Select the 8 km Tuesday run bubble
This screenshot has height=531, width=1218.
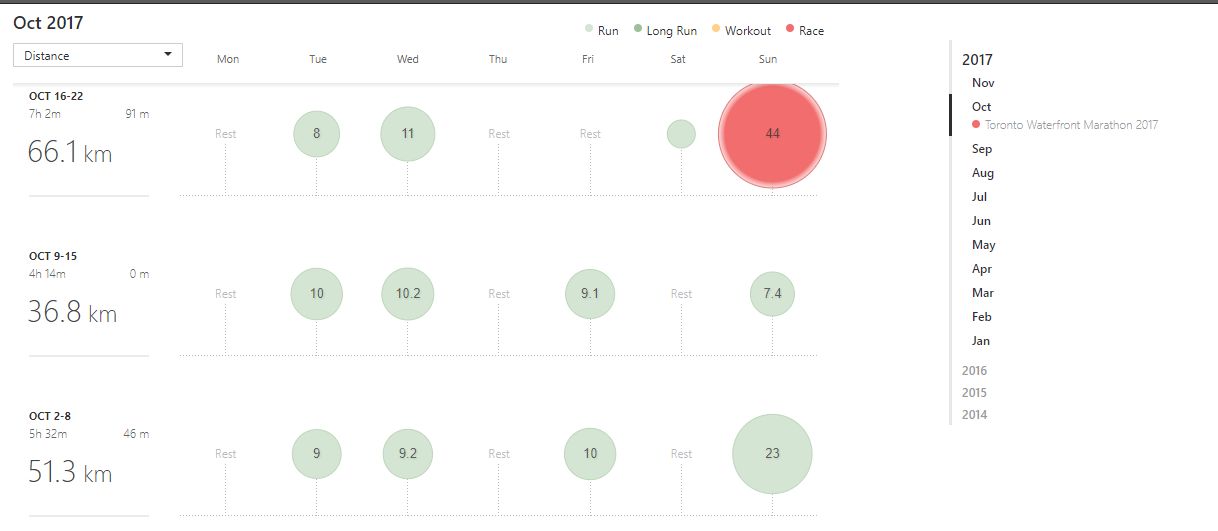317,134
